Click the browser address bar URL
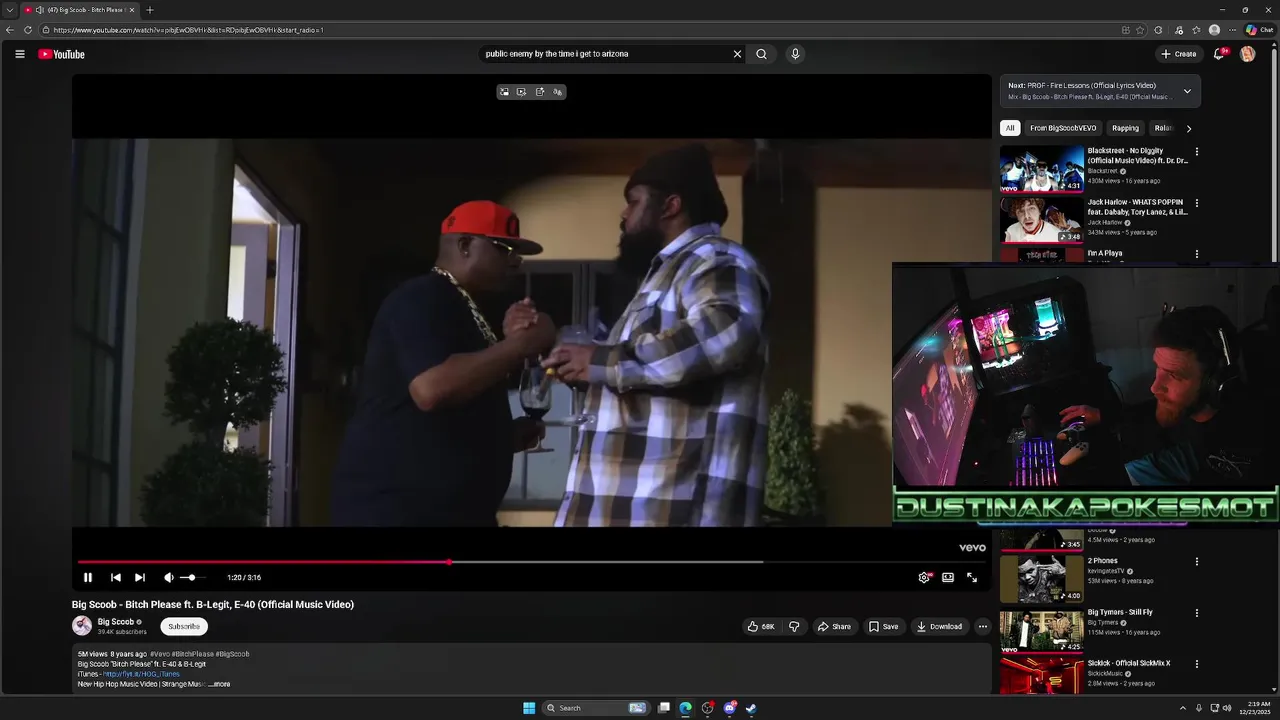The width and height of the screenshot is (1280, 720). click(x=188, y=30)
